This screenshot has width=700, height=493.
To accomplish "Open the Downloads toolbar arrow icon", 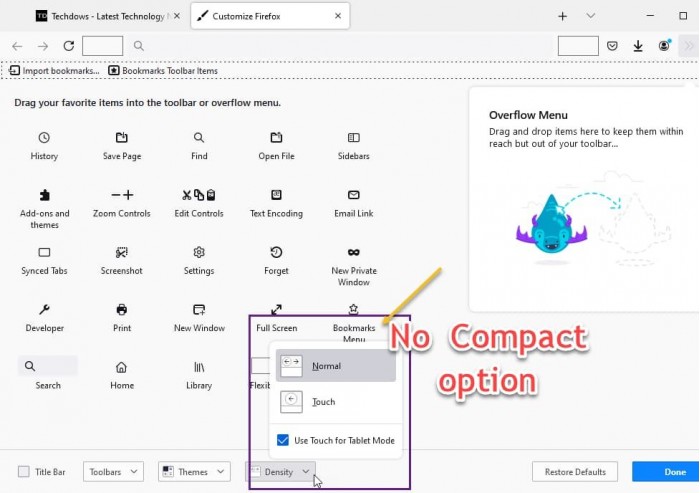I will [x=638, y=46].
